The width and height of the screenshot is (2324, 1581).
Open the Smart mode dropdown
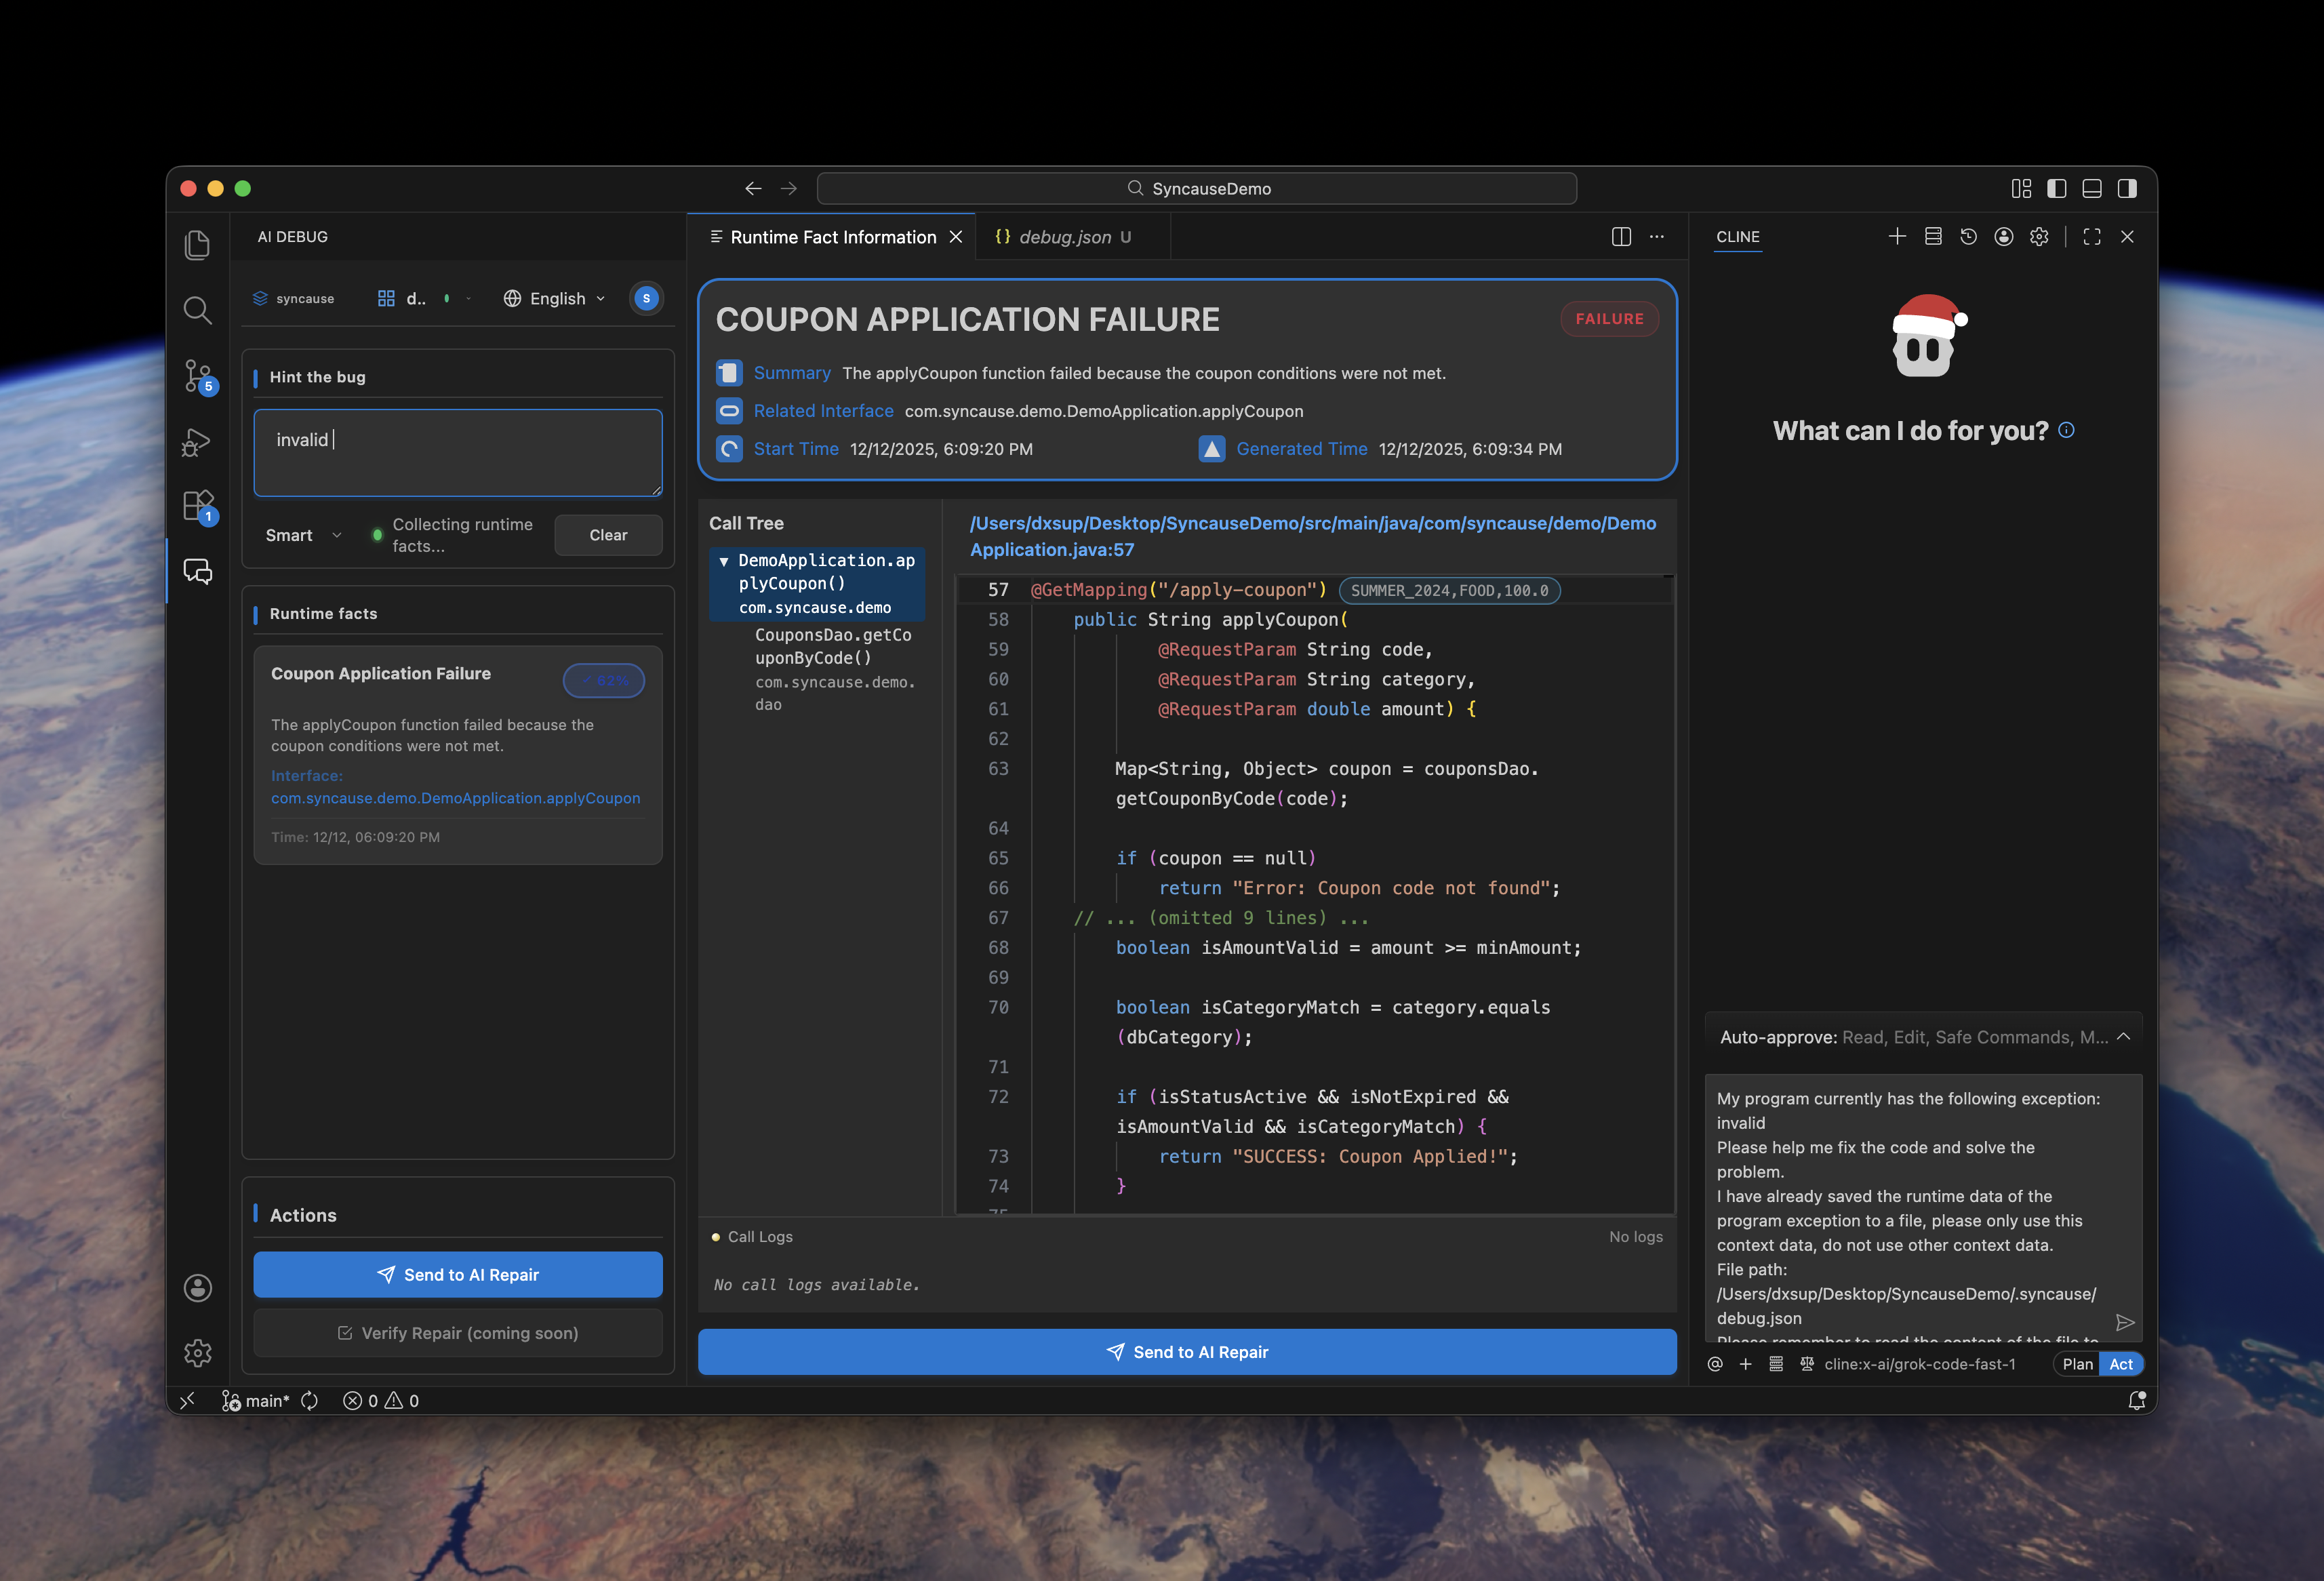point(301,535)
